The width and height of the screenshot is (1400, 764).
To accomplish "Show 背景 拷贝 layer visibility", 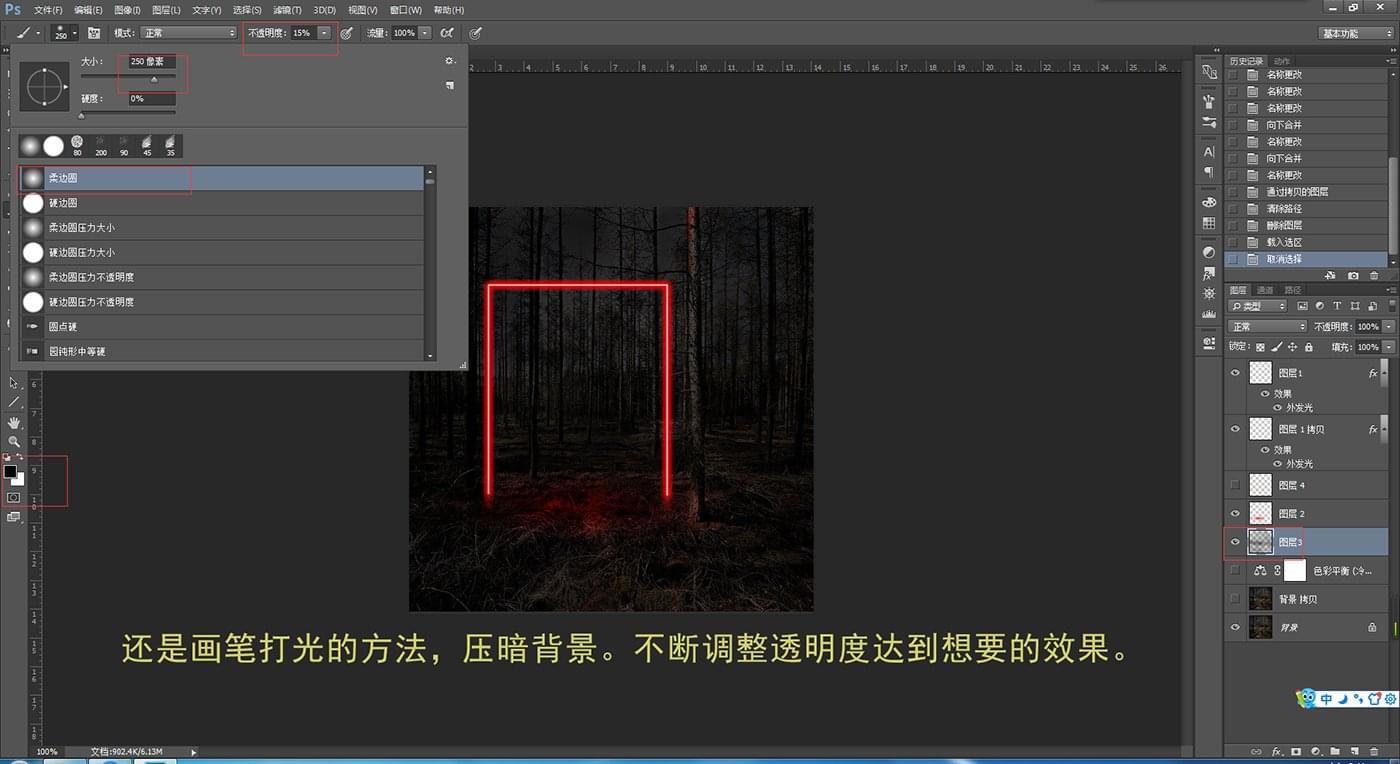I will coord(1236,599).
